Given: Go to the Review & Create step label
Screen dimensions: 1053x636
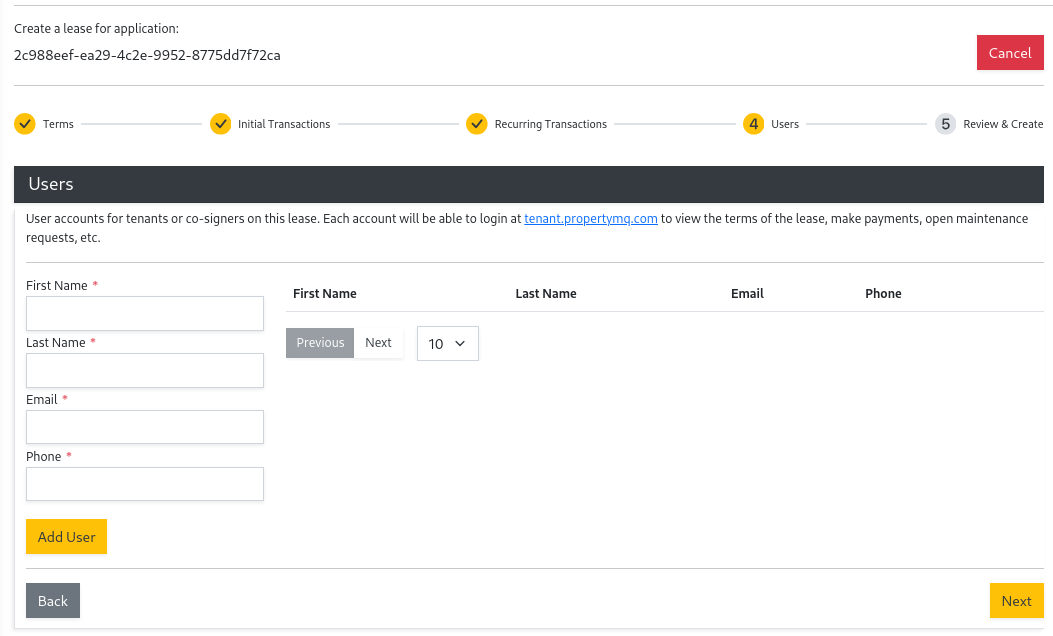Looking at the screenshot, I should pos(1002,124).
